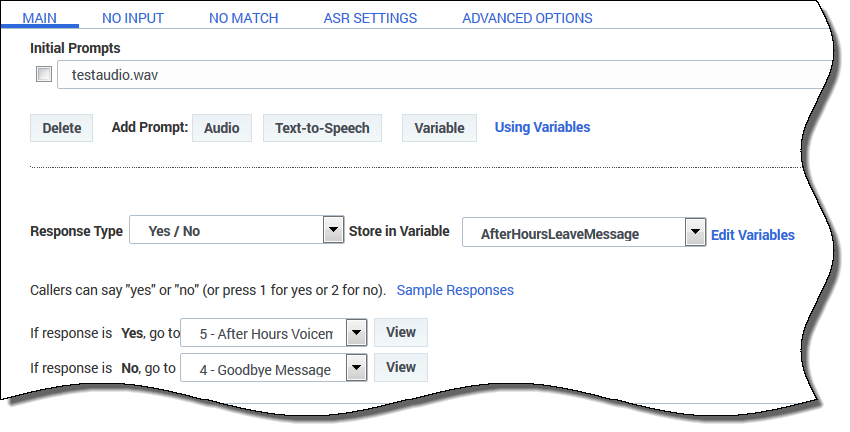Open the NO INPUT tab
This screenshot has width=850, height=432.
[133, 18]
